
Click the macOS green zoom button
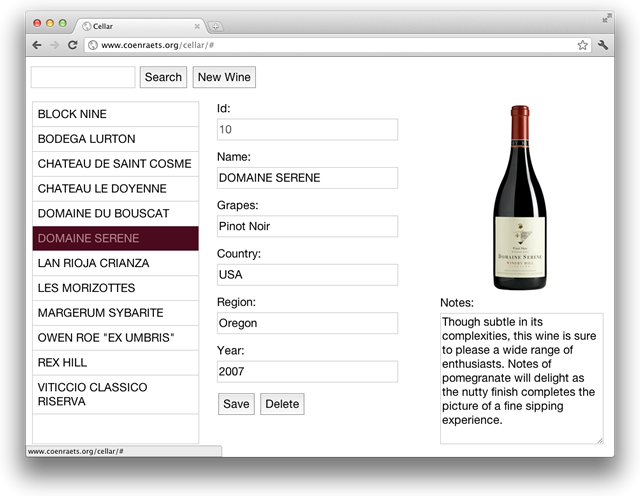pyautogui.click(x=62, y=23)
